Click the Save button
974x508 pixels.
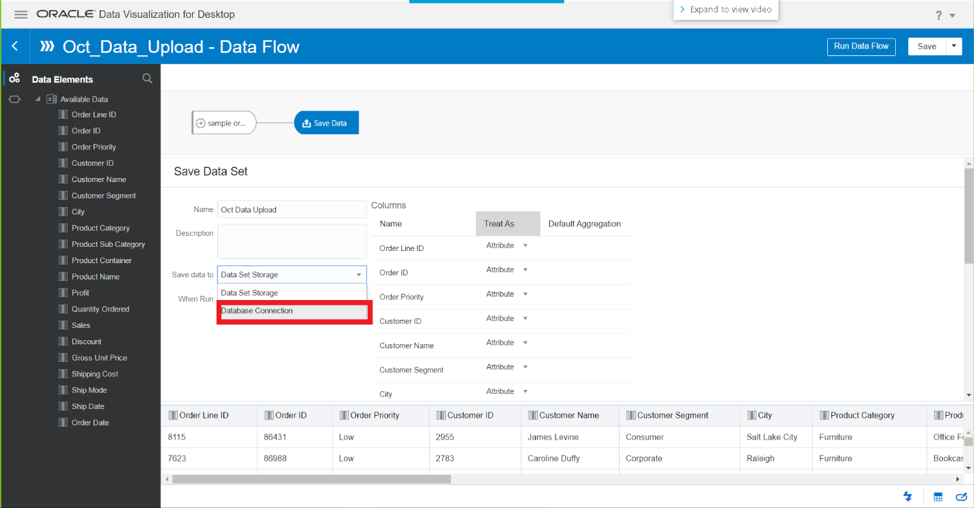tap(927, 46)
